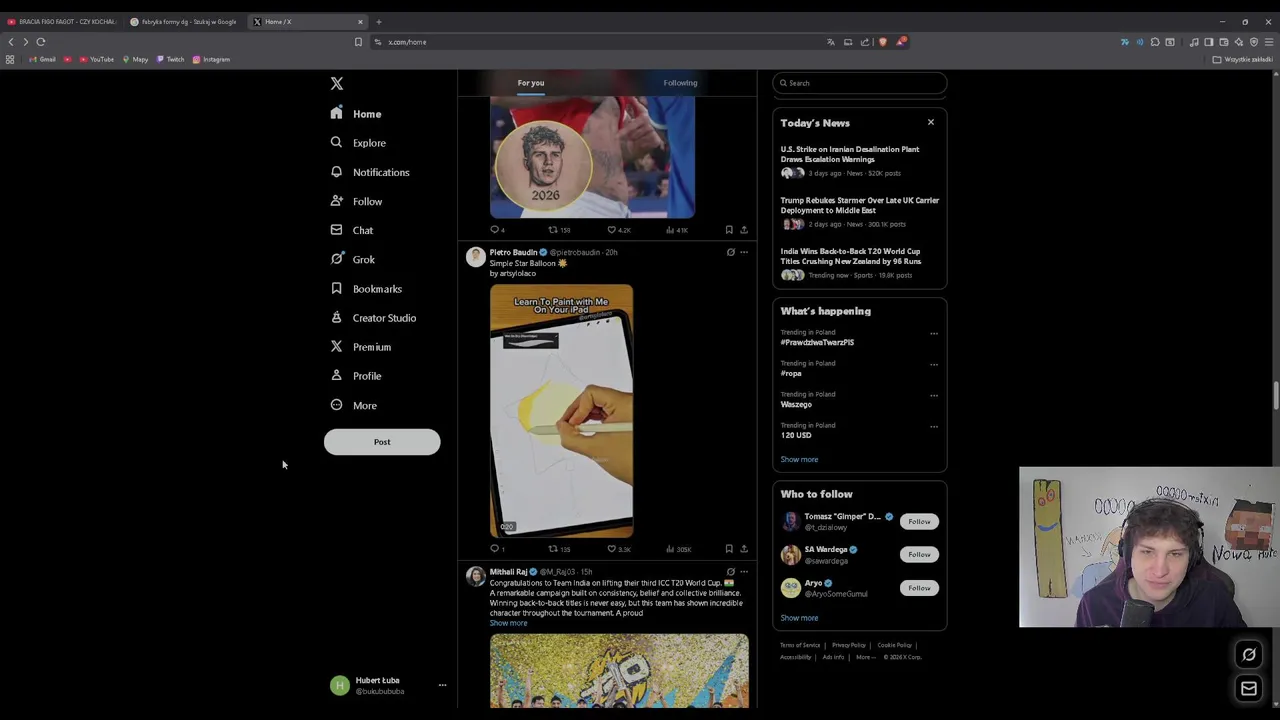Click Grok icon on Mithali Raj's post
Viewport: 1280px width, 720px height.
coord(731,572)
